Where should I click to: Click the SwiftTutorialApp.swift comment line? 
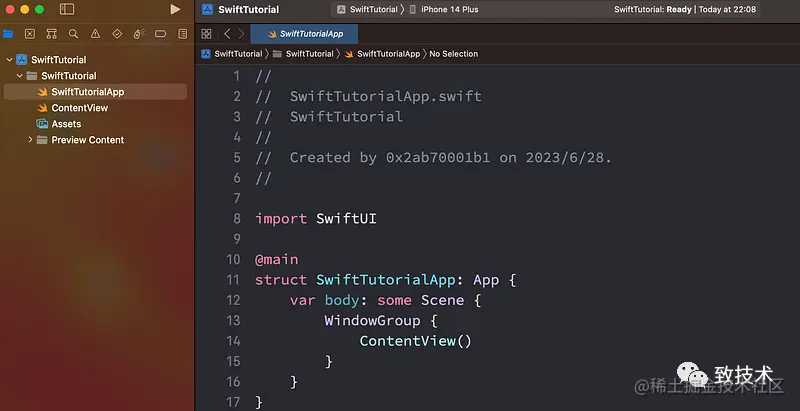coord(368,96)
